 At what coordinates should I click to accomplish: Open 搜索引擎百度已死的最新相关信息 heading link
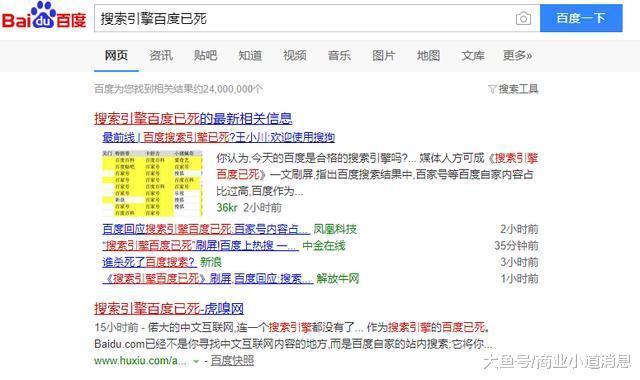tap(193, 119)
